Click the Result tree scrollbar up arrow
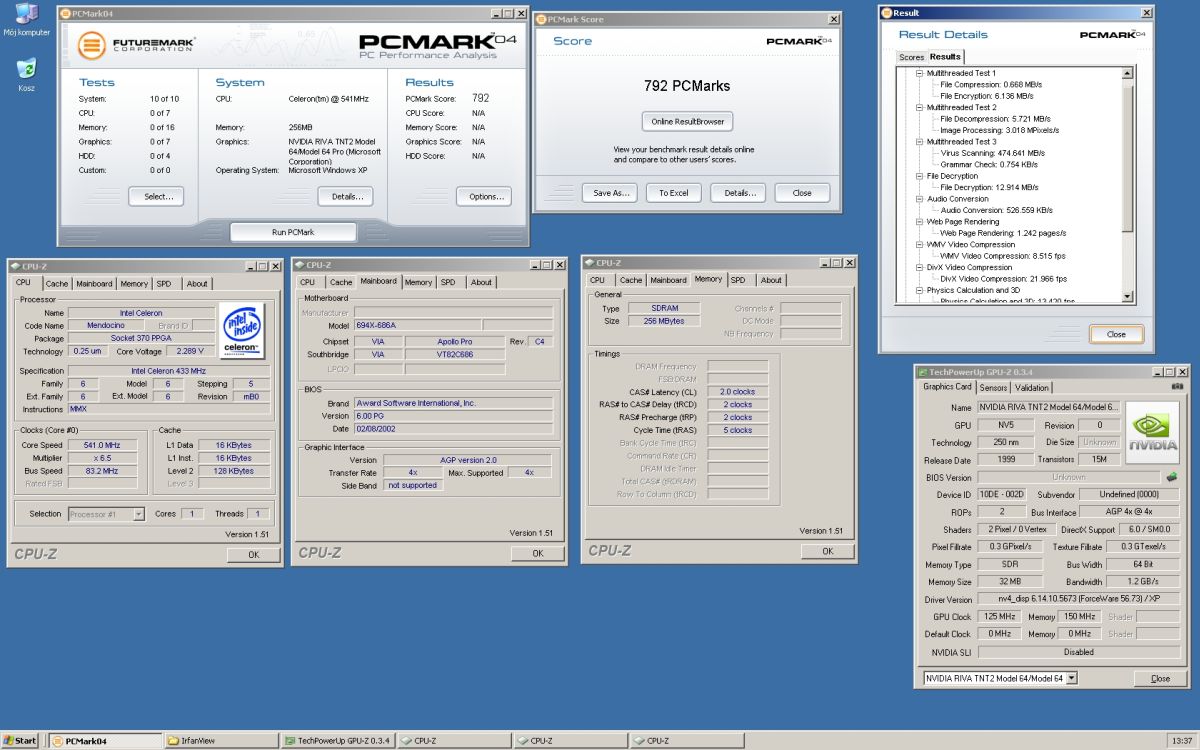This screenshot has width=1200, height=750. click(x=1127, y=74)
